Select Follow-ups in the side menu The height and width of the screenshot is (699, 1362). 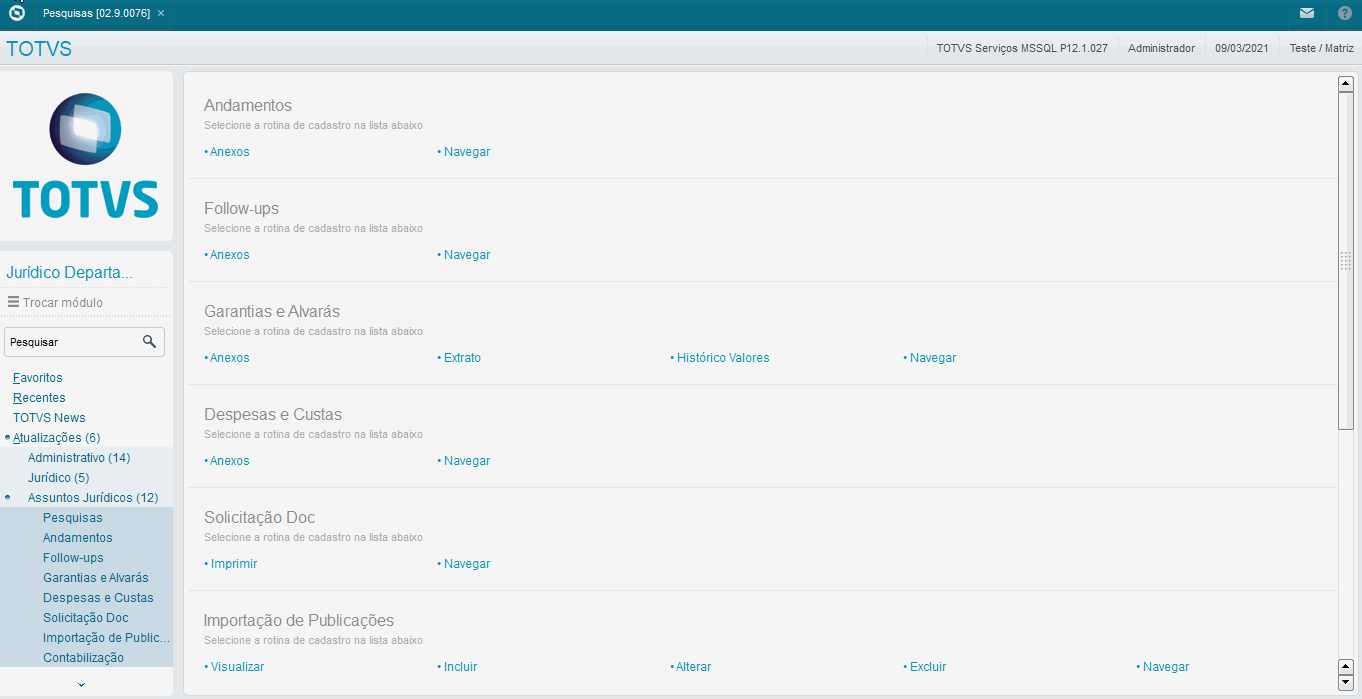[73, 558]
